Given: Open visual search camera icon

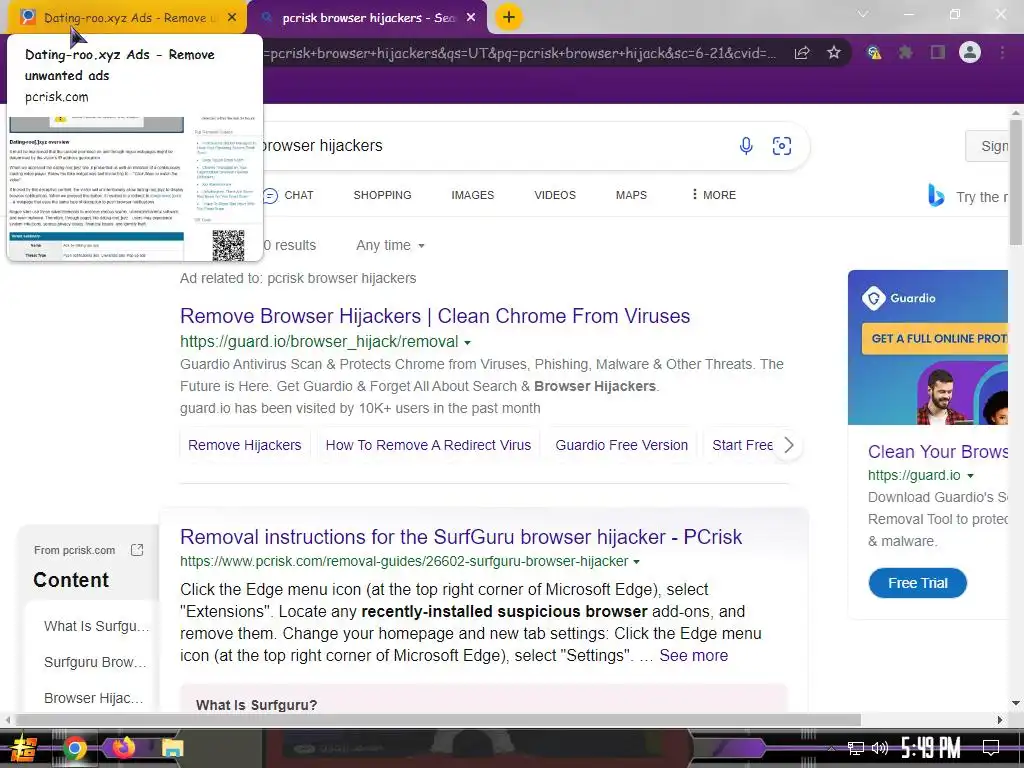Looking at the screenshot, I should click(x=782, y=146).
